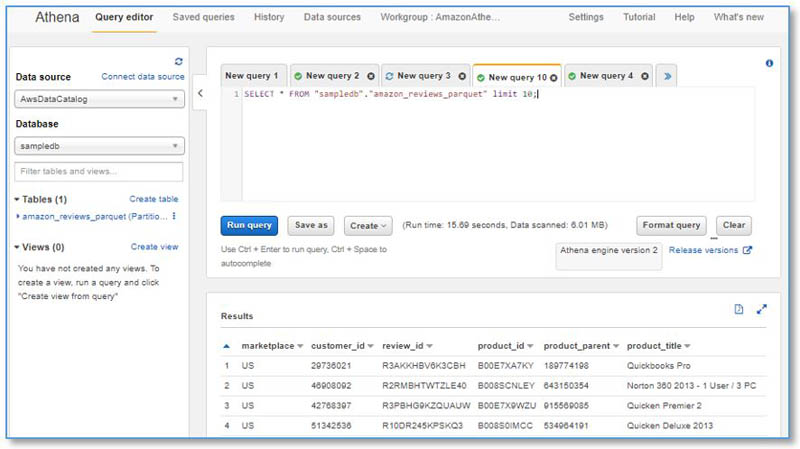Click customer ID 51342536 cell

point(331,426)
